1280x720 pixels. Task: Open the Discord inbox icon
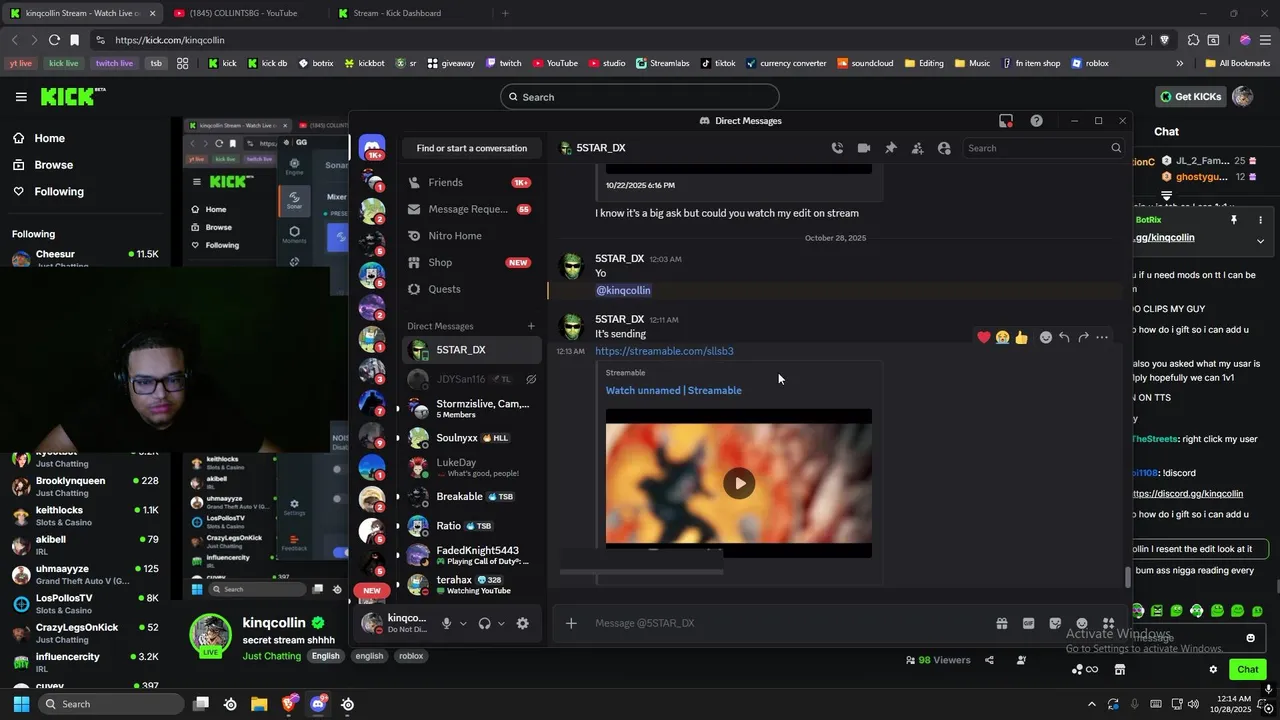click(1006, 121)
